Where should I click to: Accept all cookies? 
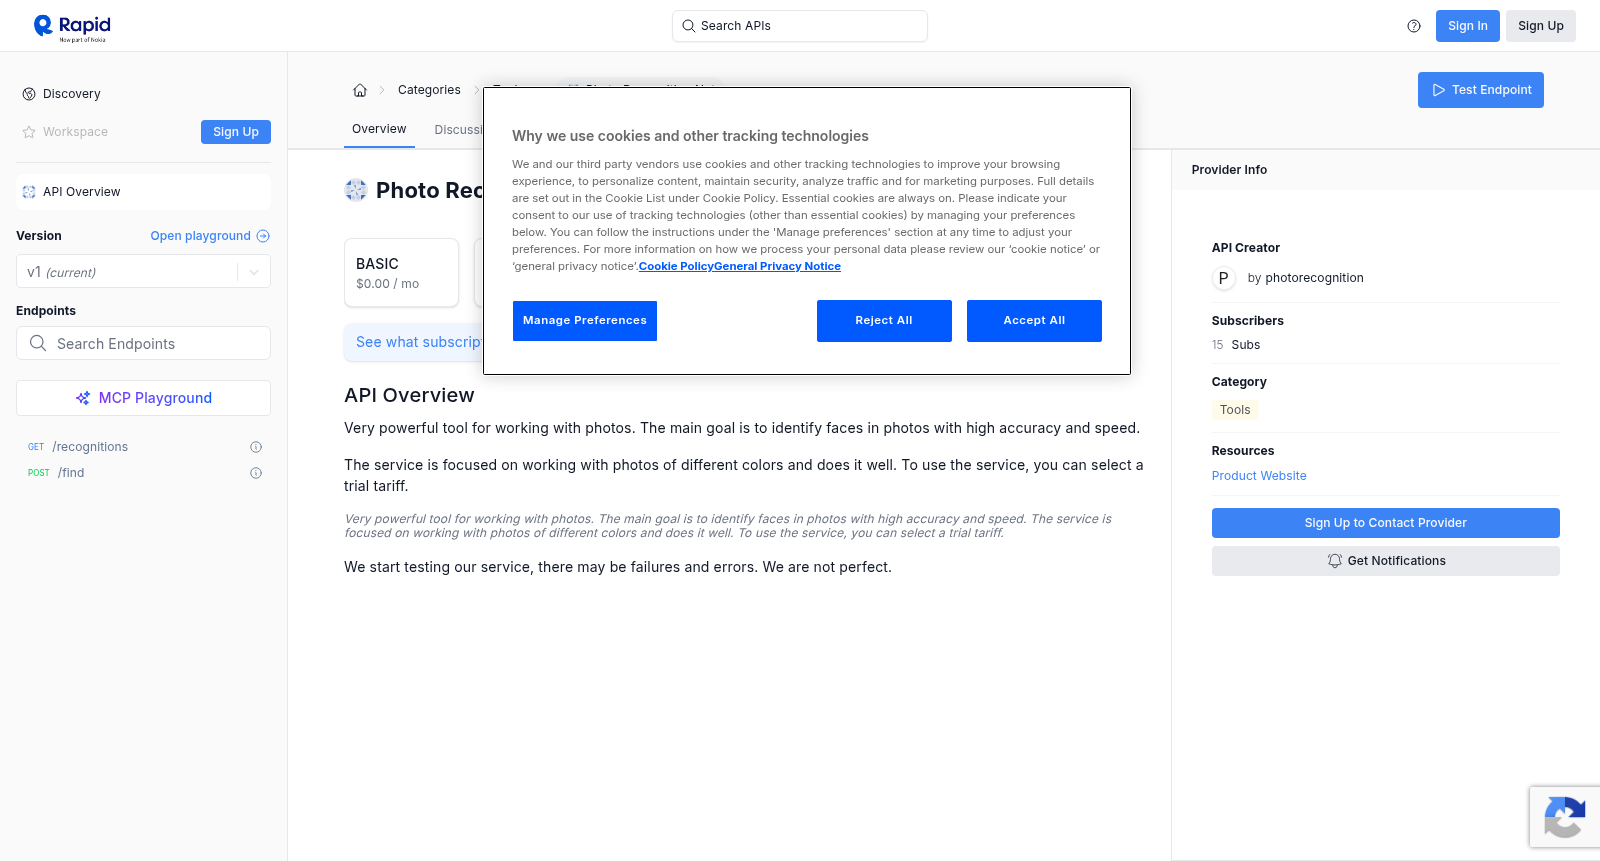click(1034, 321)
